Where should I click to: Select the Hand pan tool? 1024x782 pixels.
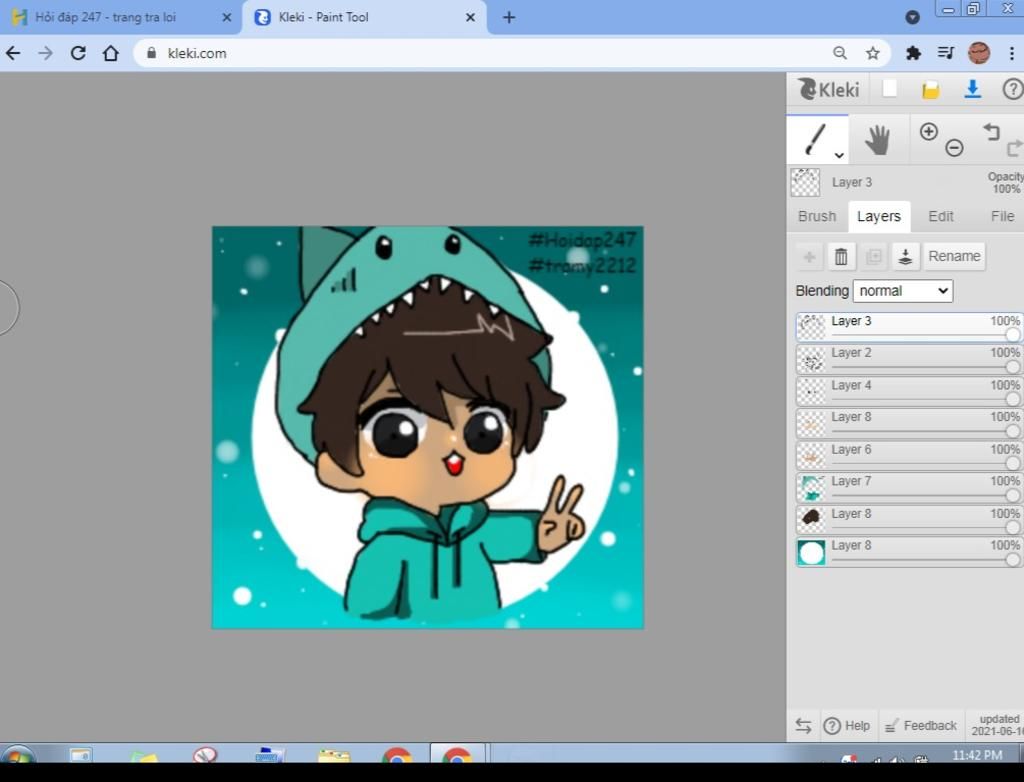(x=878, y=140)
